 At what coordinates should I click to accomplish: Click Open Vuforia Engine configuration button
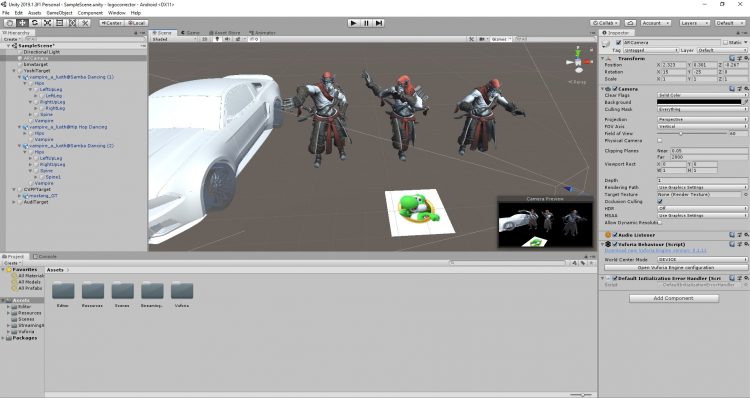coord(675,267)
